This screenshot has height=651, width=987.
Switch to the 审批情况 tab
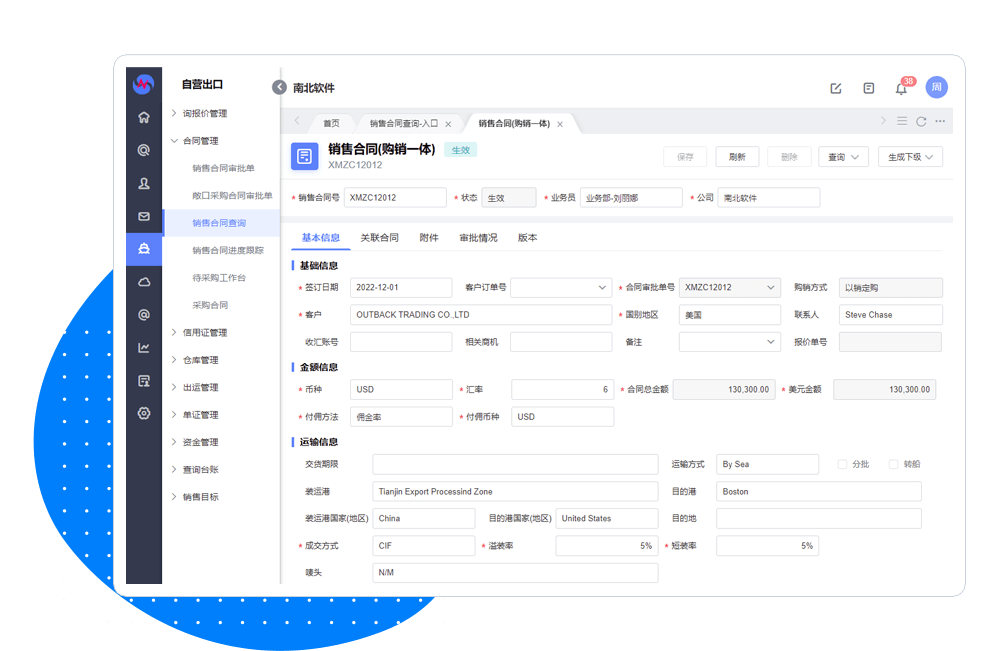(x=478, y=238)
